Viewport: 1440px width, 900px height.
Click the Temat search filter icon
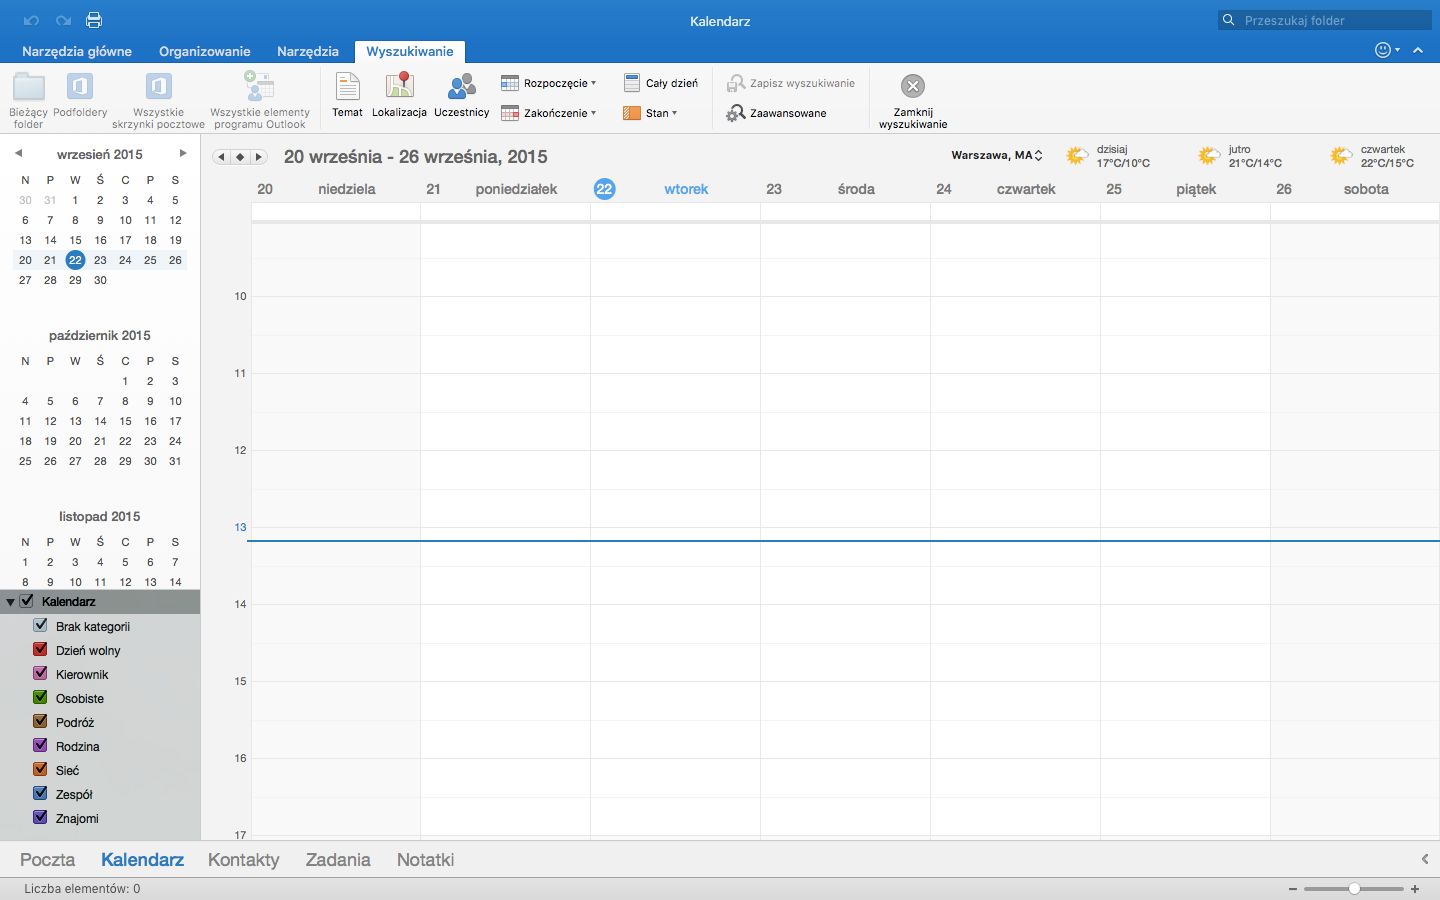click(347, 95)
